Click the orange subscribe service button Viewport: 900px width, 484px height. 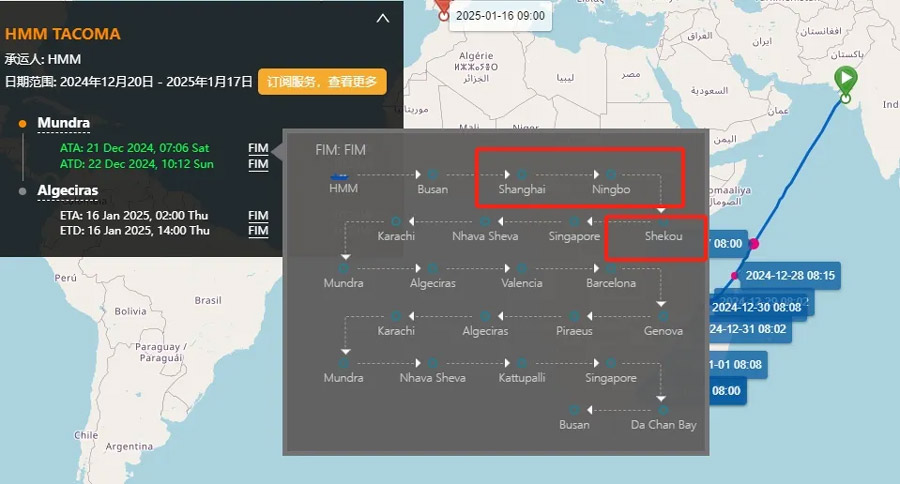click(322, 82)
